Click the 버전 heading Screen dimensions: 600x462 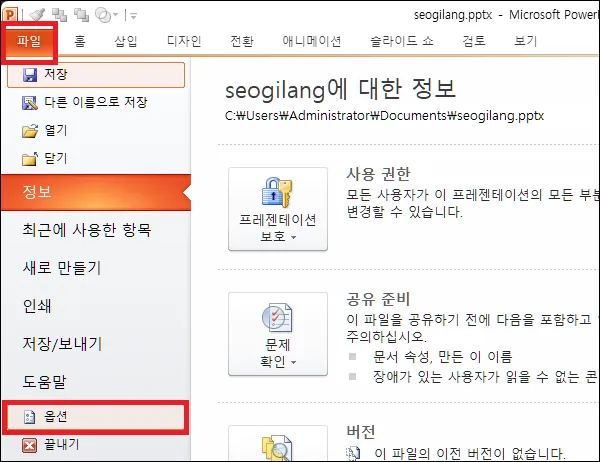click(361, 432)
